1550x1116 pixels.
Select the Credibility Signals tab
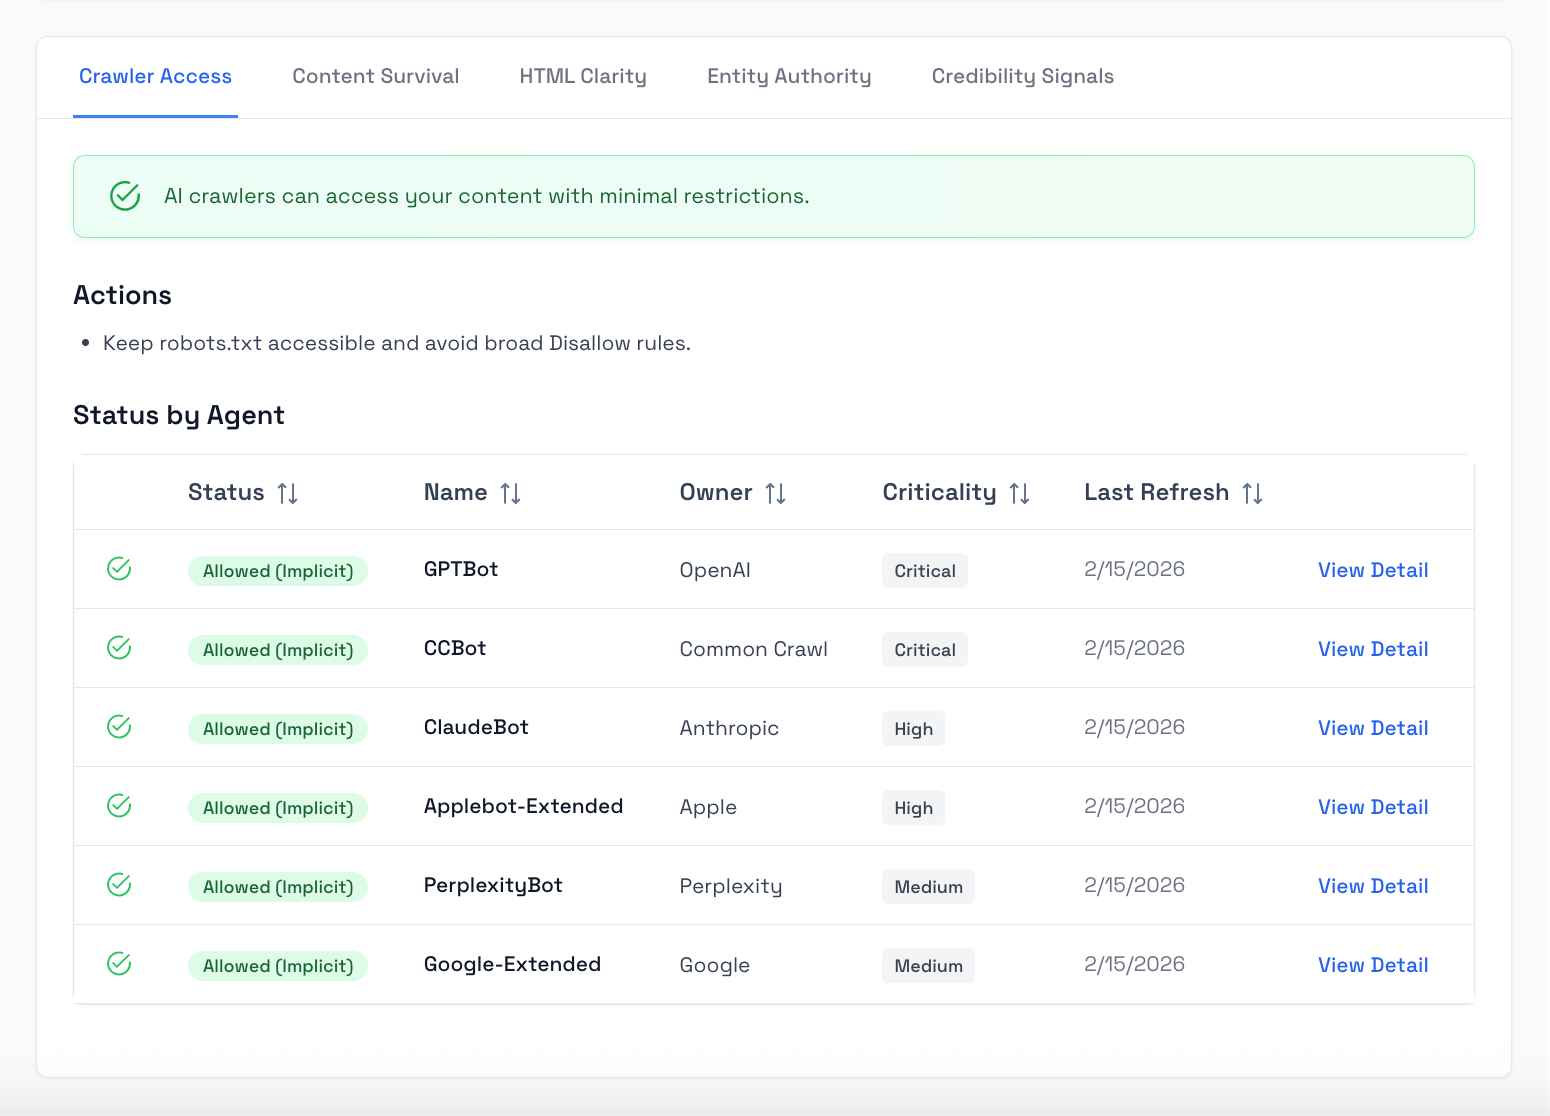tap(1022, 77)
